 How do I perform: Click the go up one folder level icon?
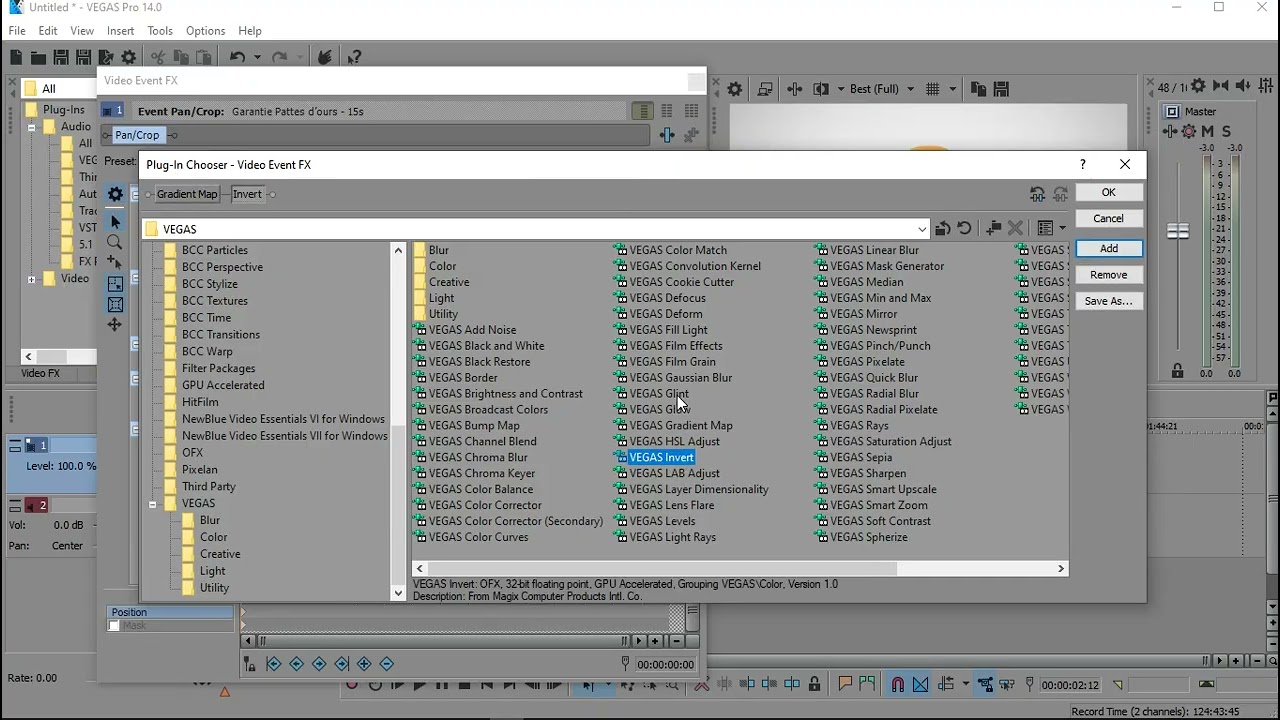(943, 229)
